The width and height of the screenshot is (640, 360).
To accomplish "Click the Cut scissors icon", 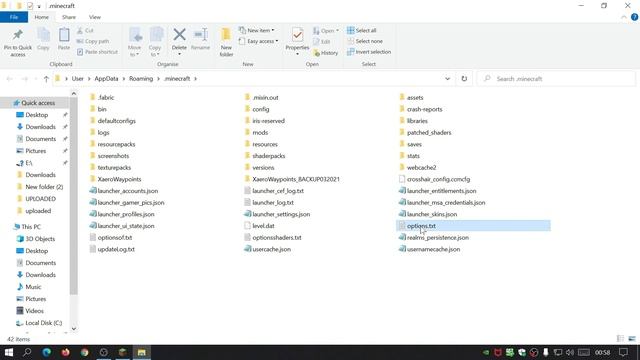I will [x=80, y=31].
